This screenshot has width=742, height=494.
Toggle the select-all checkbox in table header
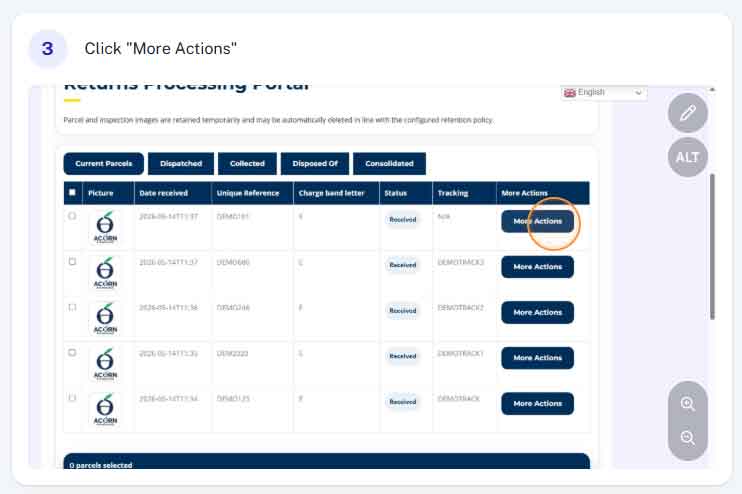[72, 193]
